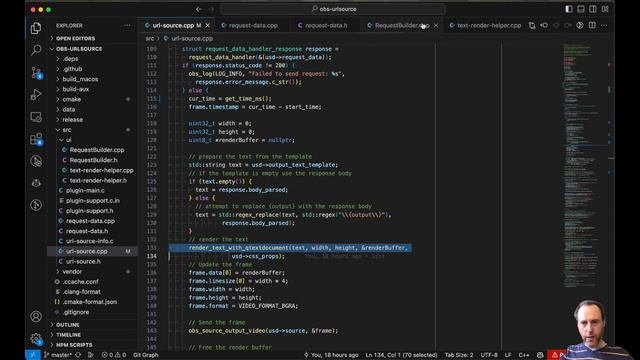Close the url-source.cpp tab
This screenshot has width=640, height=360.
click(207, 25)
